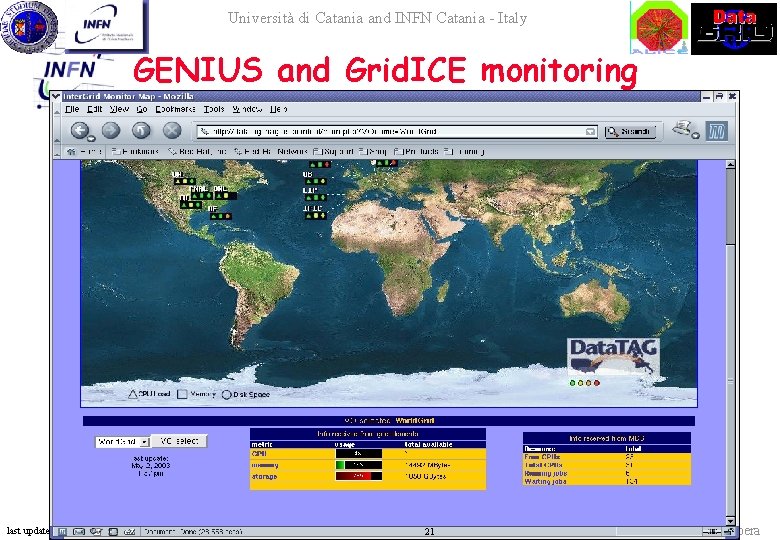Open the Products bookmark folder
Screen dimensions: 780x540
click(416, 151)
